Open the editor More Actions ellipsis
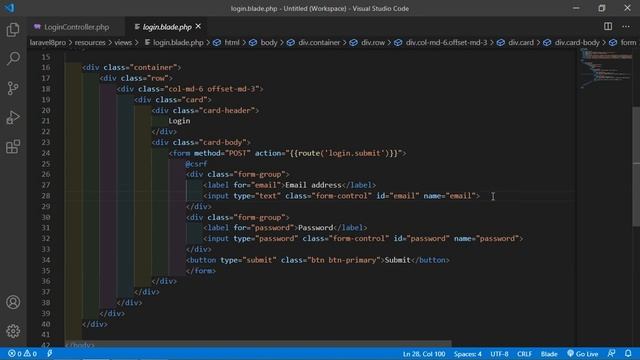 coord(626,27)
